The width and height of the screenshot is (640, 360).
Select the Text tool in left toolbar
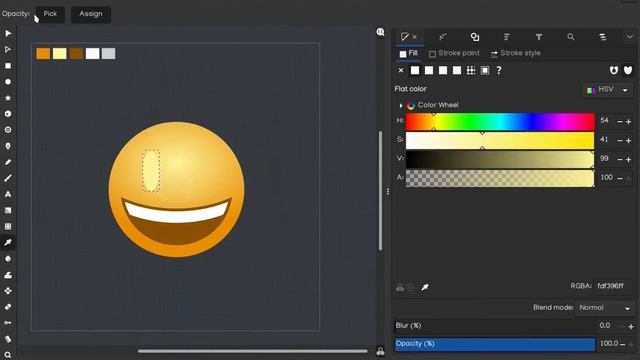click(x=8, y=194)
